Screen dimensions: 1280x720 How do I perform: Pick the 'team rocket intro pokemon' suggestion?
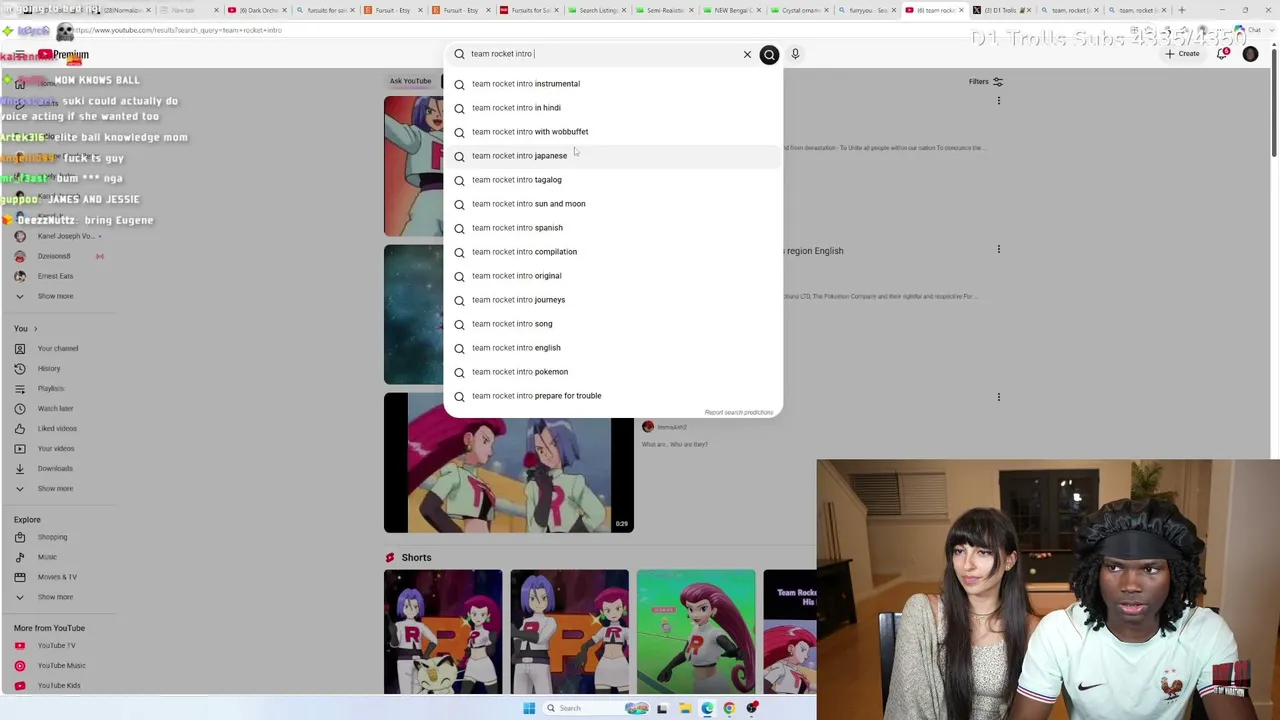point(613,372)
